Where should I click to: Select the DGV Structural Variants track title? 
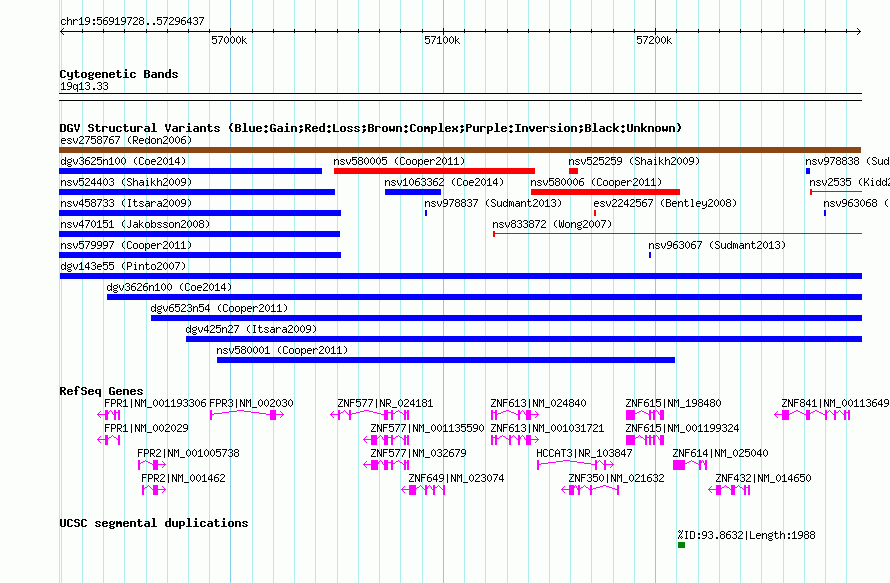coord(370,128)
